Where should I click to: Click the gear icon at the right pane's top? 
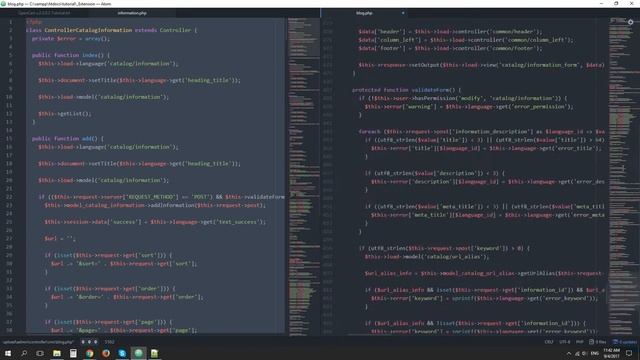(x=631, y=22)
